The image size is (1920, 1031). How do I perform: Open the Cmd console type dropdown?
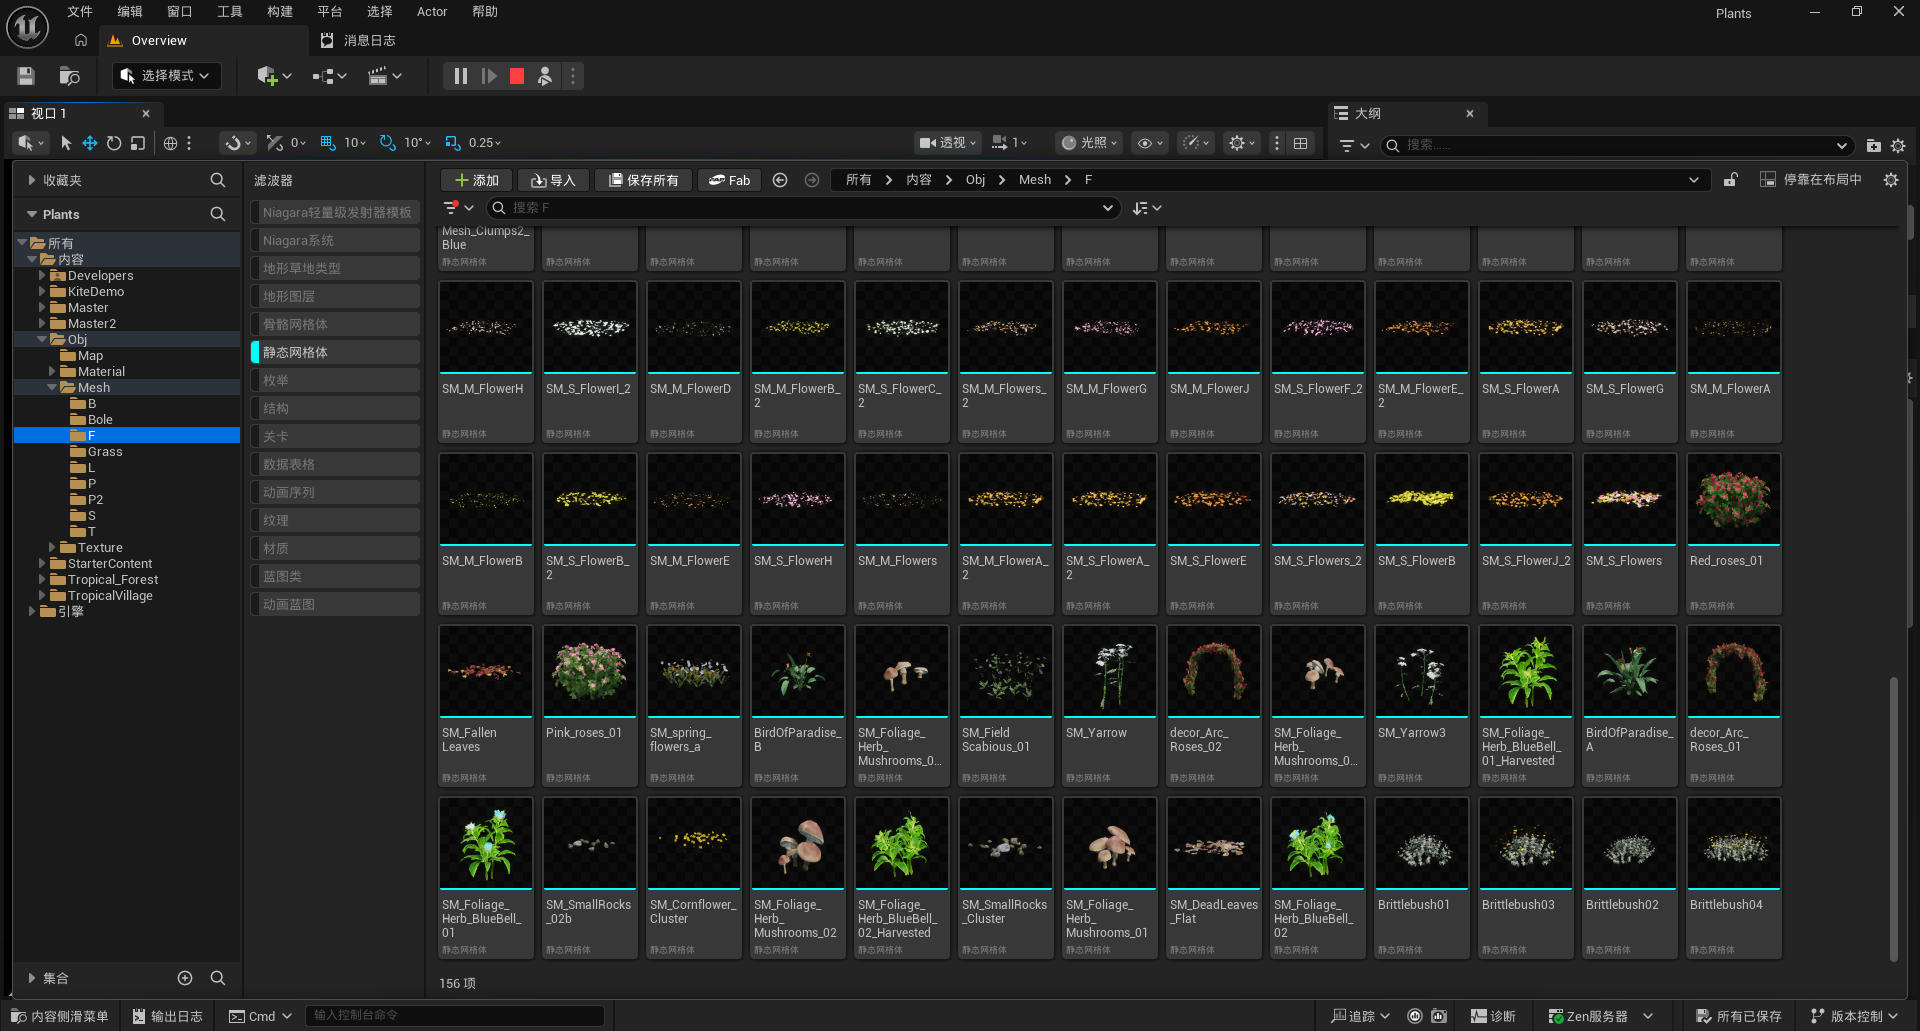tap(260, 1016)
